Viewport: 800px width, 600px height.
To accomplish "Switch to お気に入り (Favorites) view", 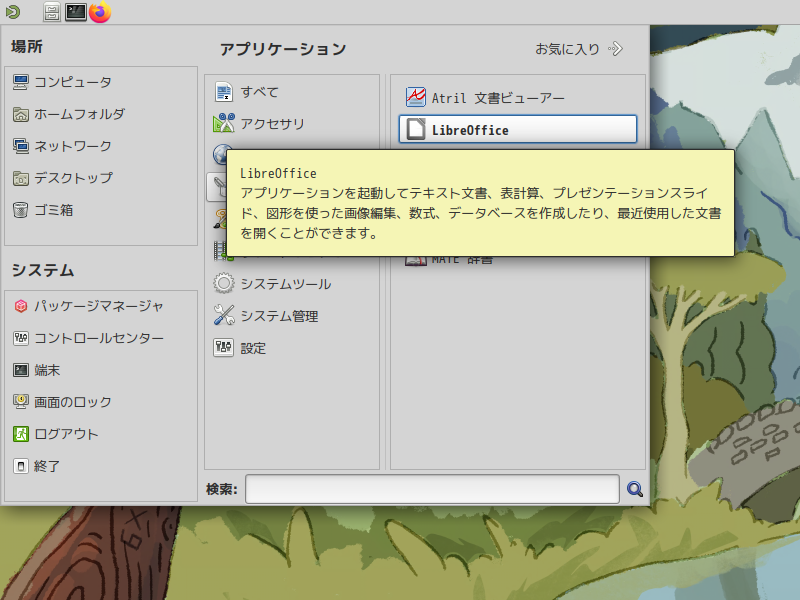I will [x=579, y=49].
